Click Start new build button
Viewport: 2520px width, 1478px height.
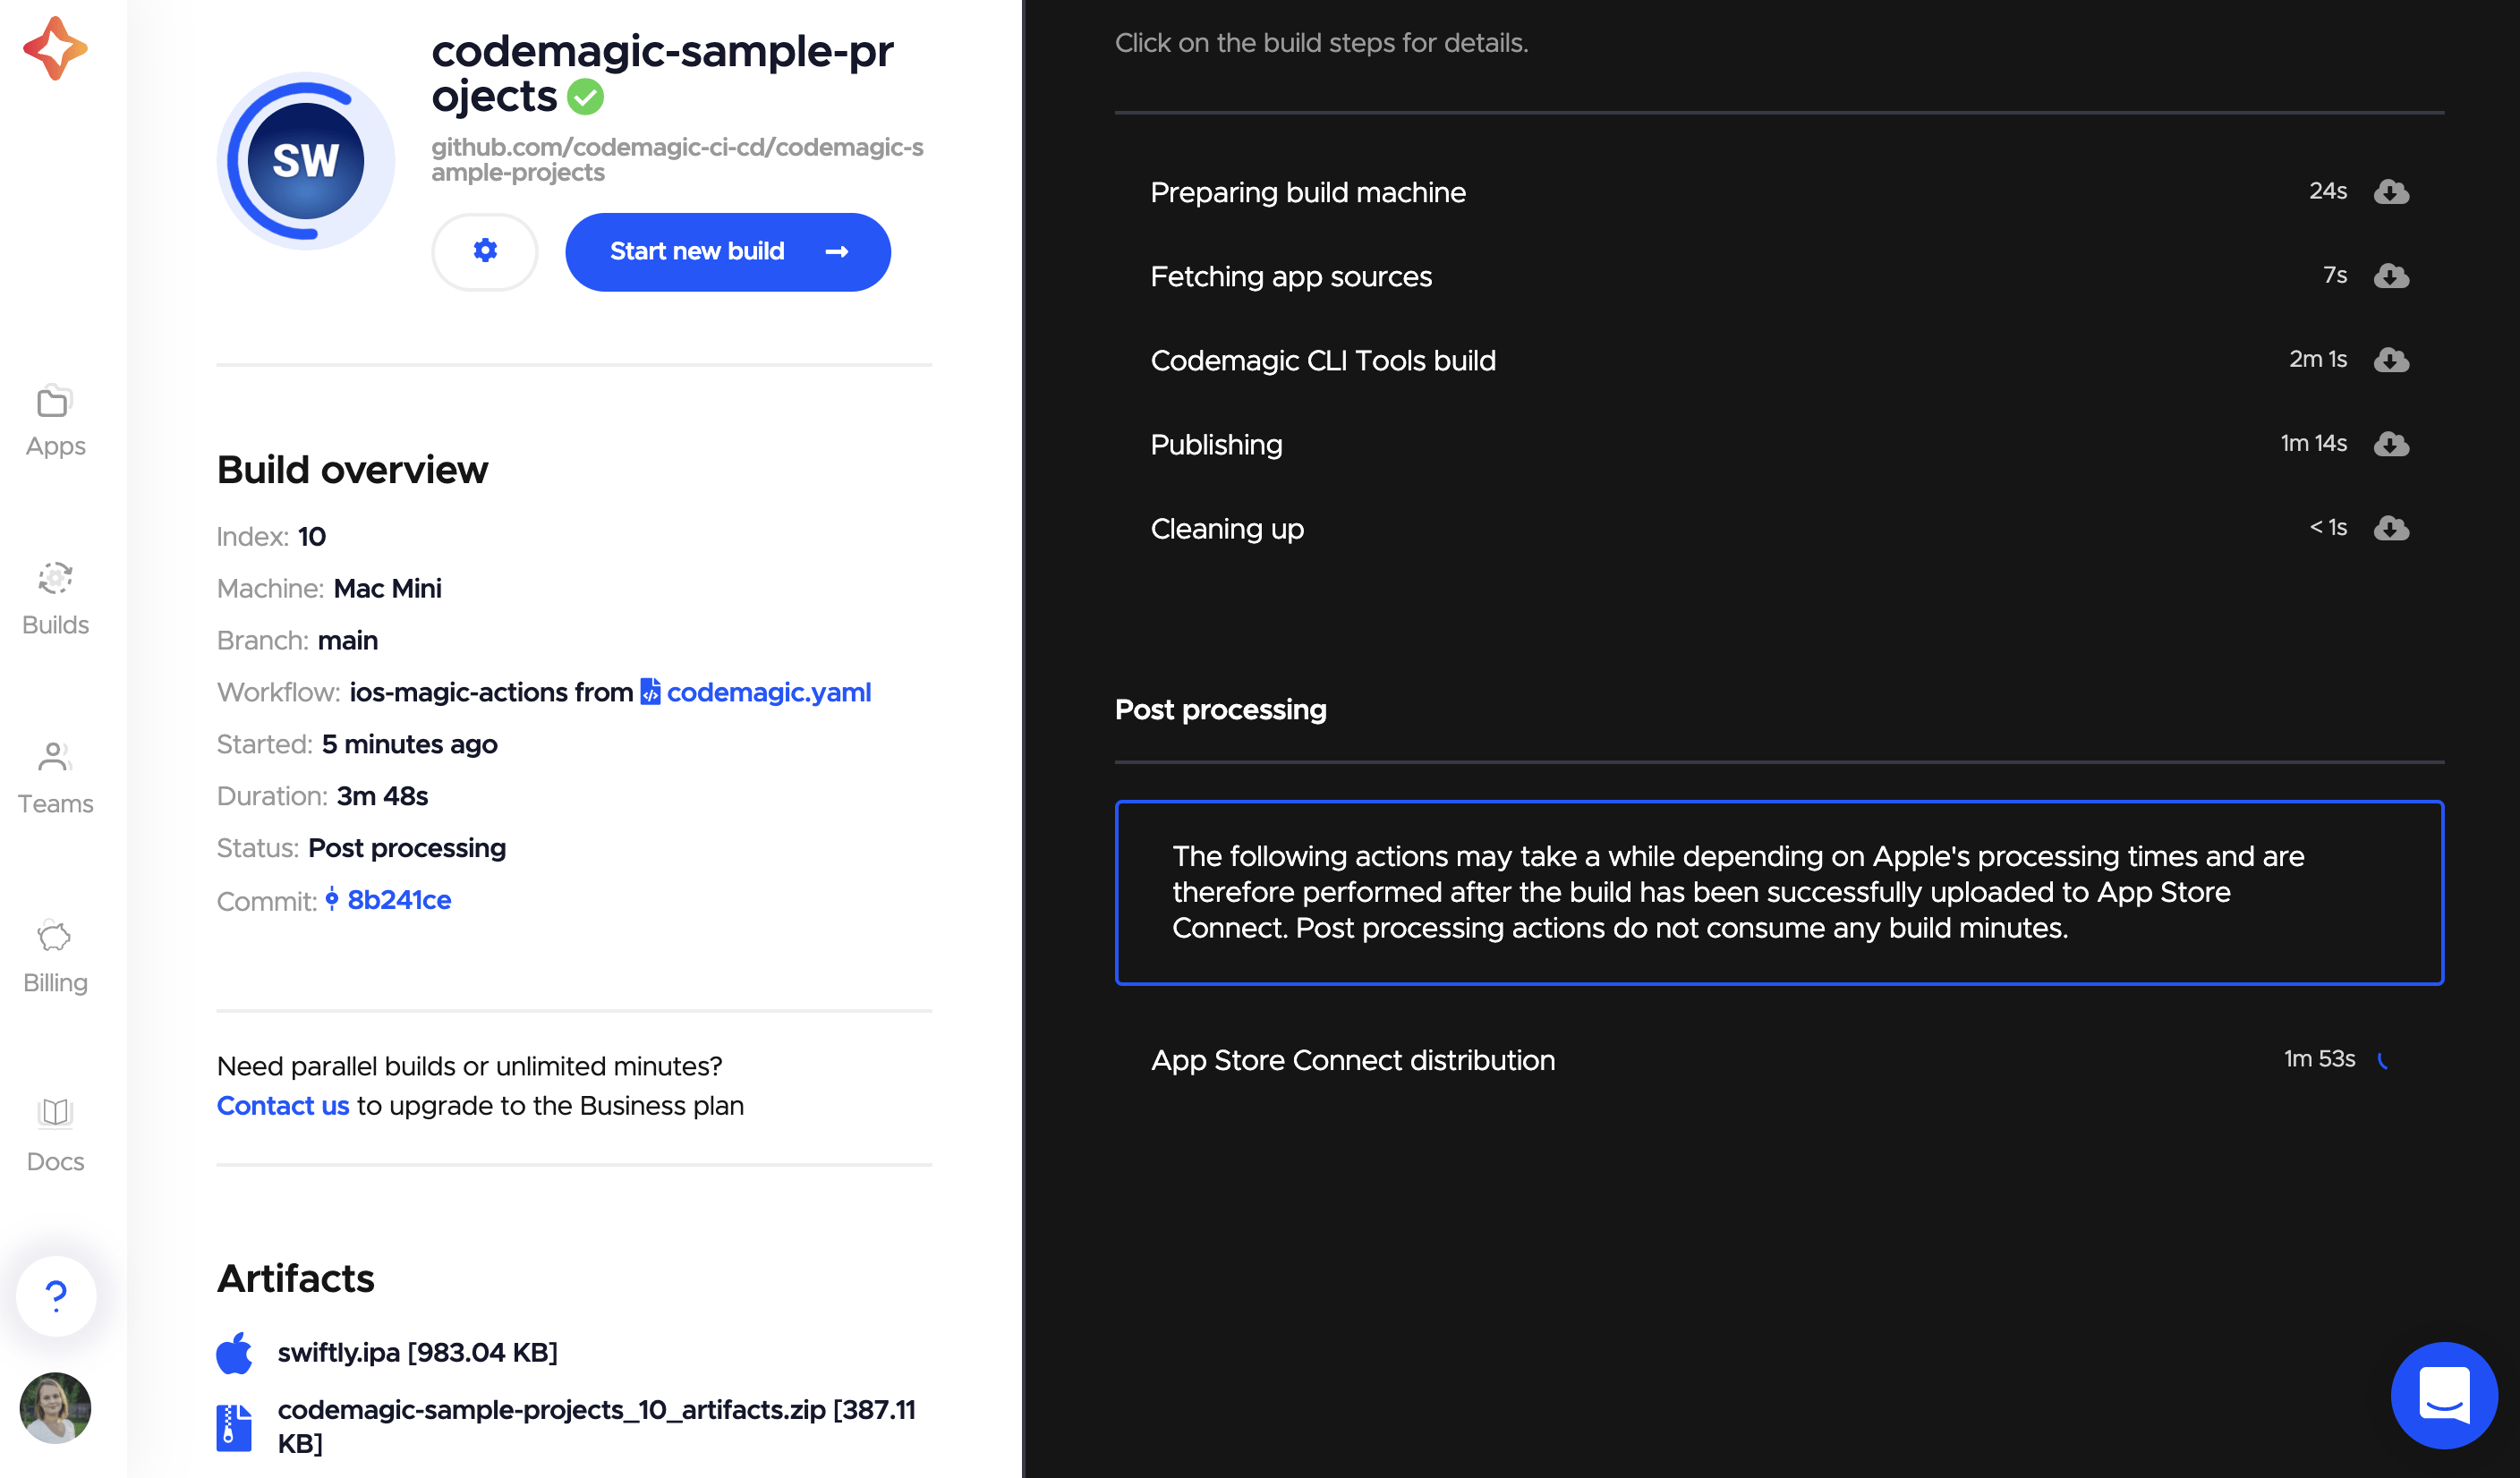[x=728, y=251]
